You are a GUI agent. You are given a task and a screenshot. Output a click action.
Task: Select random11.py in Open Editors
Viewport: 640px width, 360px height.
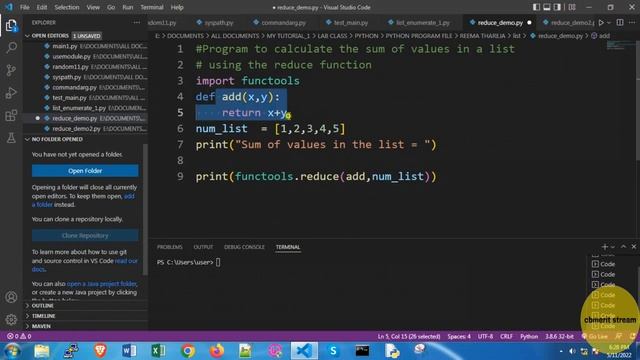[85, 67]
